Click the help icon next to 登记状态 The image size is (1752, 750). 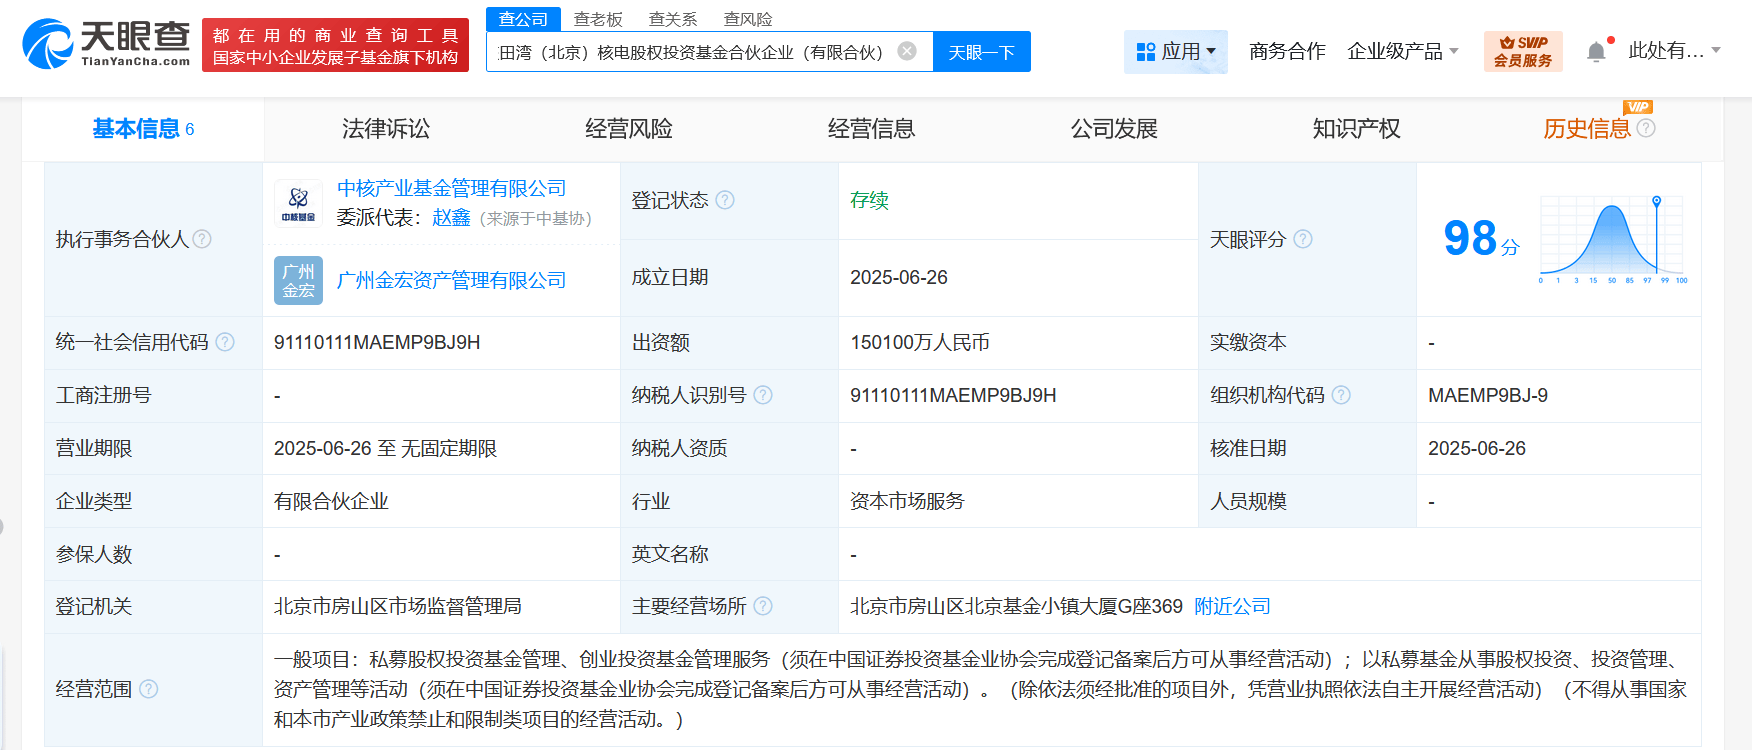pos(725,200)
